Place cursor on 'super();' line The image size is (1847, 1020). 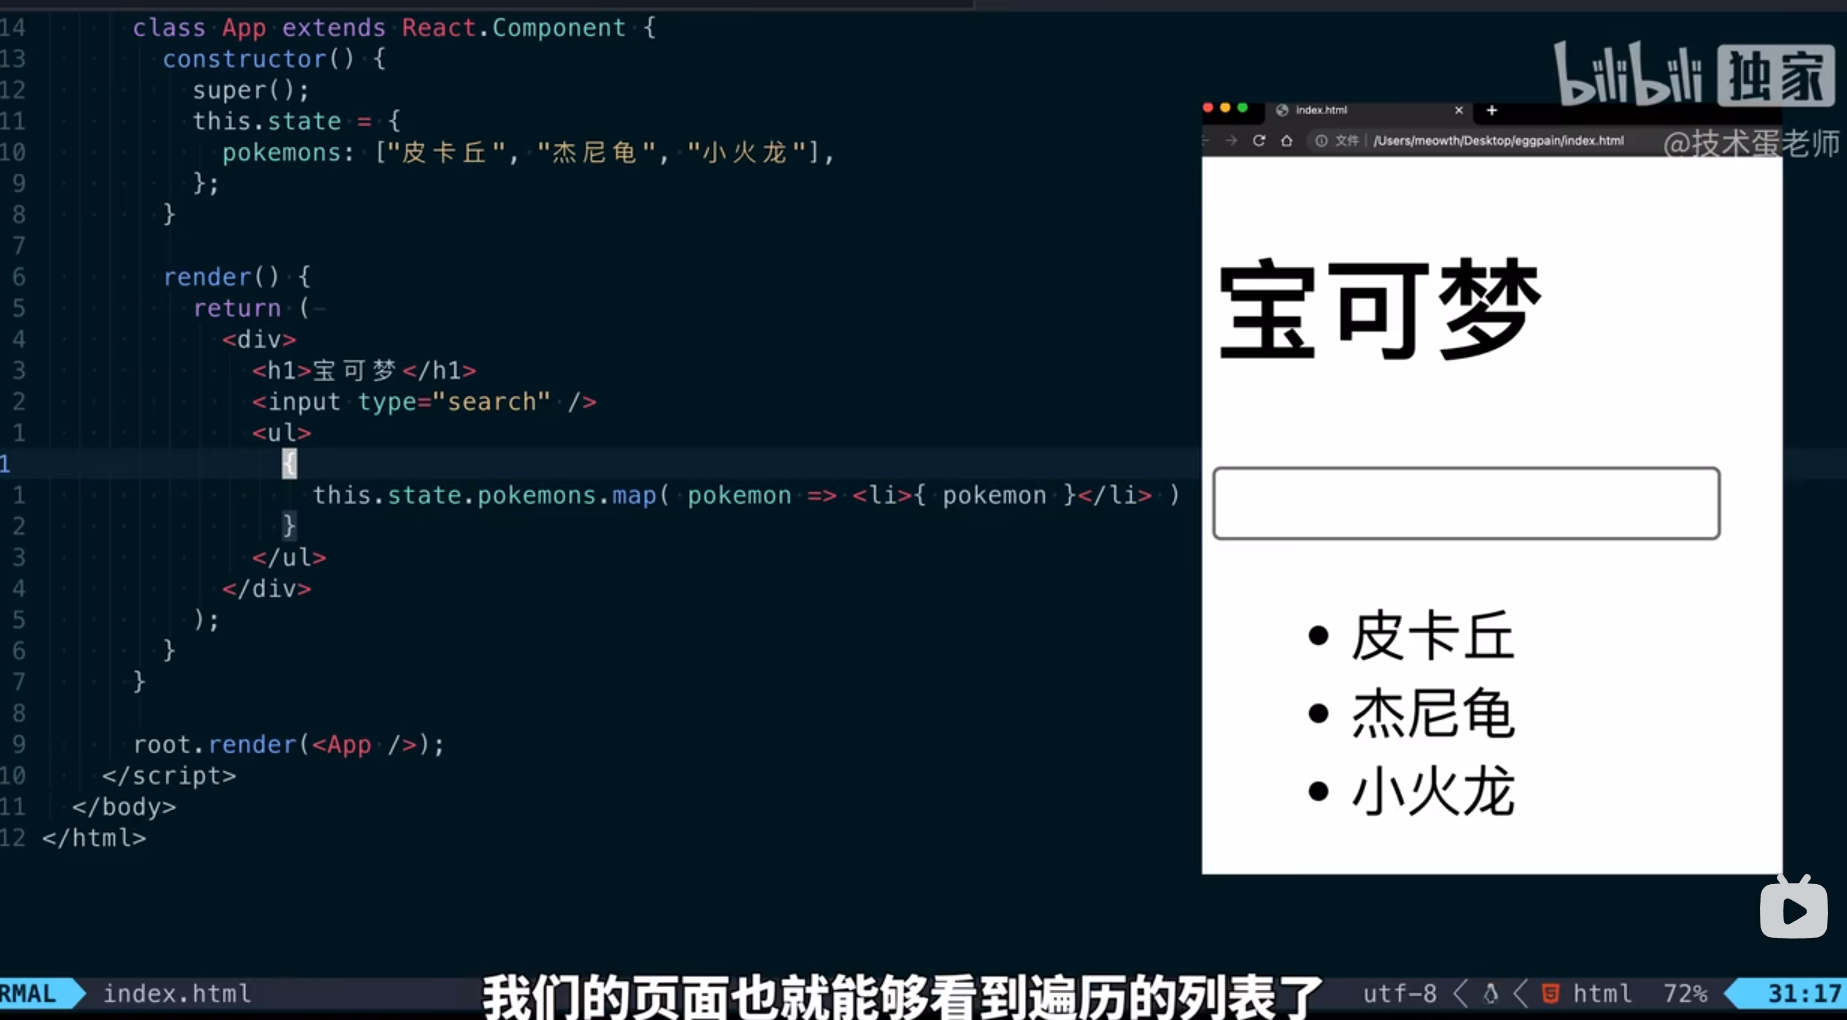(251, 90)
